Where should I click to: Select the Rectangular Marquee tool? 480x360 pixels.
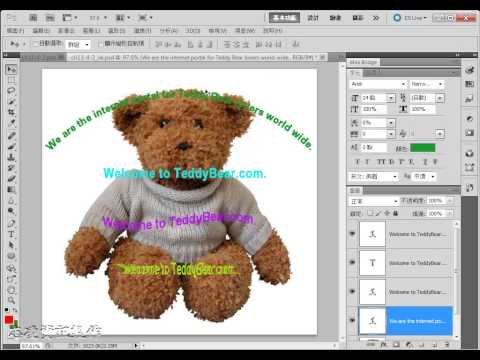pos(11,80)
